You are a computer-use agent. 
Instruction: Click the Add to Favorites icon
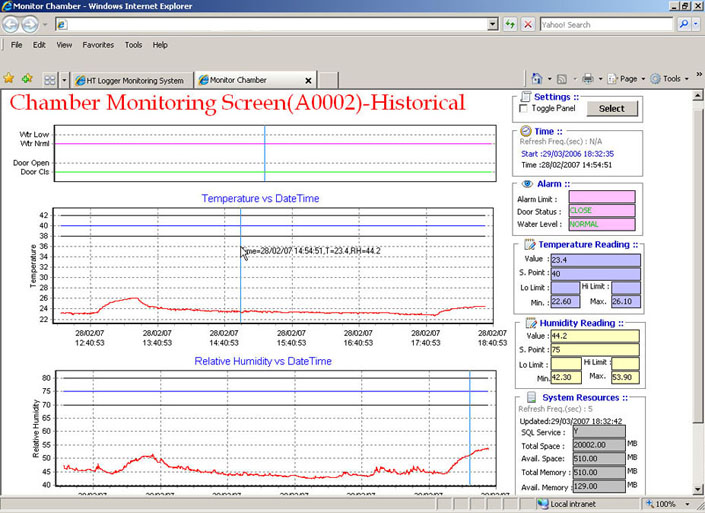point(27,78)
